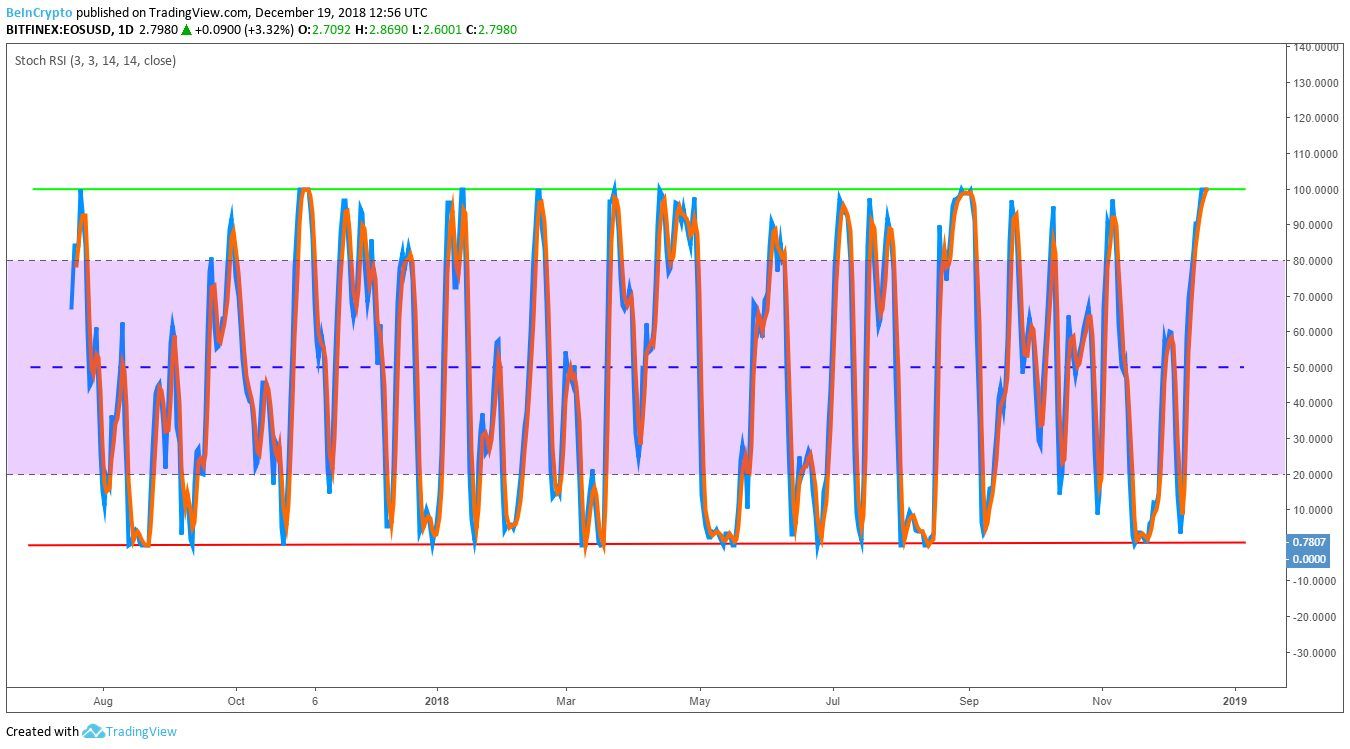Click the 140.0000 price scale label
The height and width of the screenshot is (749, 1350).
(1316, 47)
